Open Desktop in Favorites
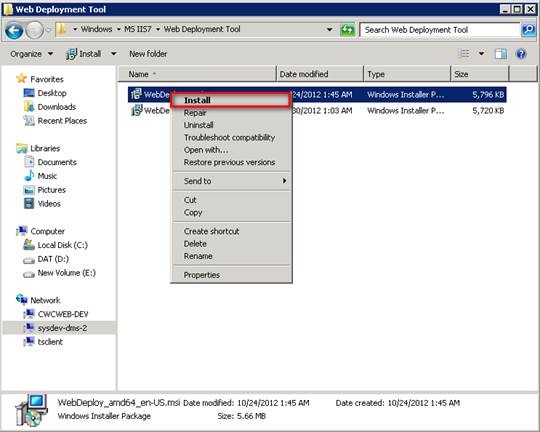The image size is (540, 432). click(52, 93)
